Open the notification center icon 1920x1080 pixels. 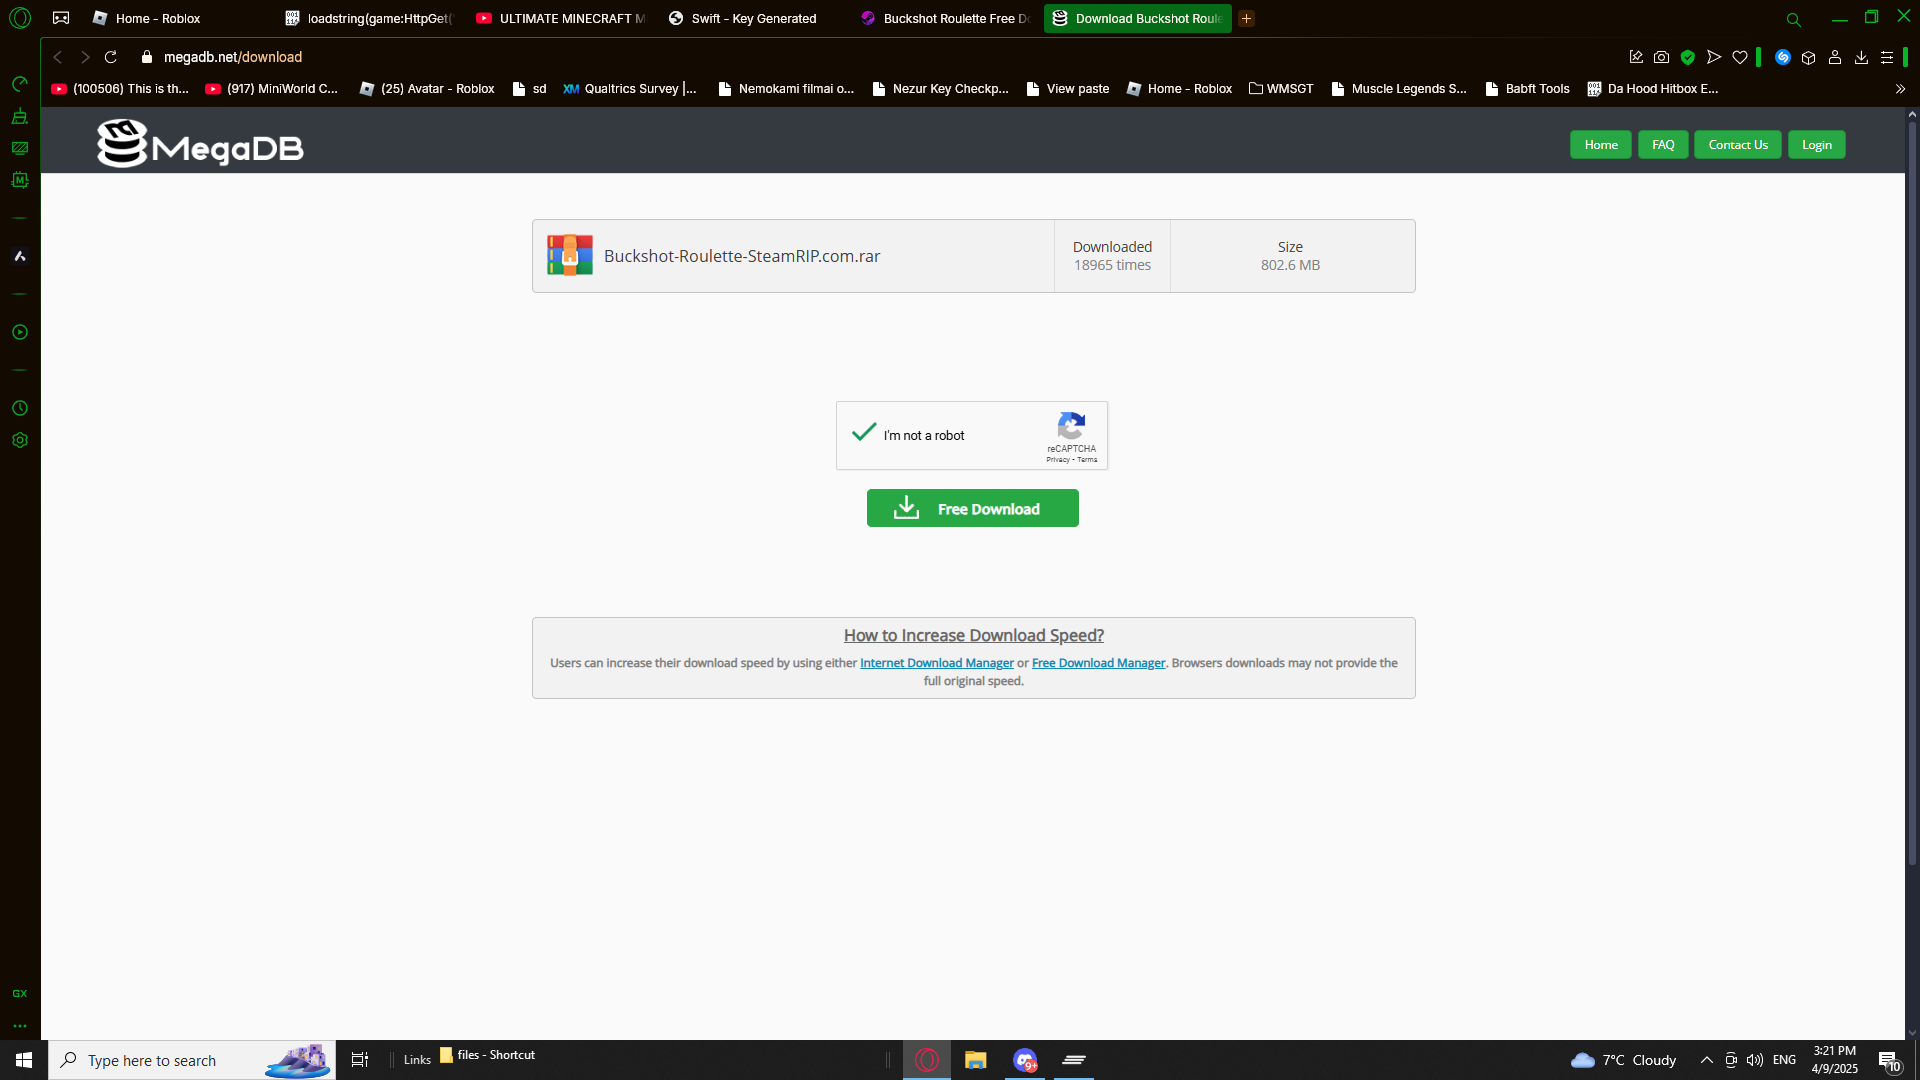pyautogui.click(x=1888, y=1060)
